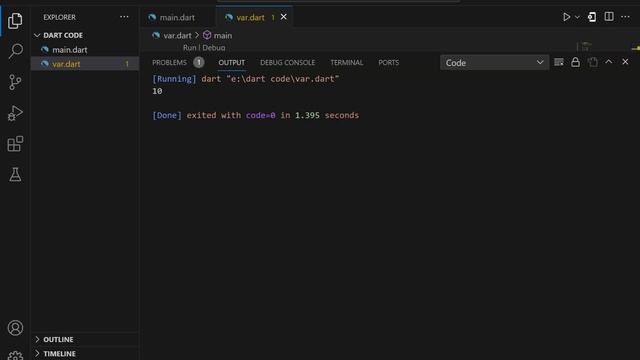Screen dimensions: 640x360
Task: Open the Accounts icon
Action: coord(15,328)
